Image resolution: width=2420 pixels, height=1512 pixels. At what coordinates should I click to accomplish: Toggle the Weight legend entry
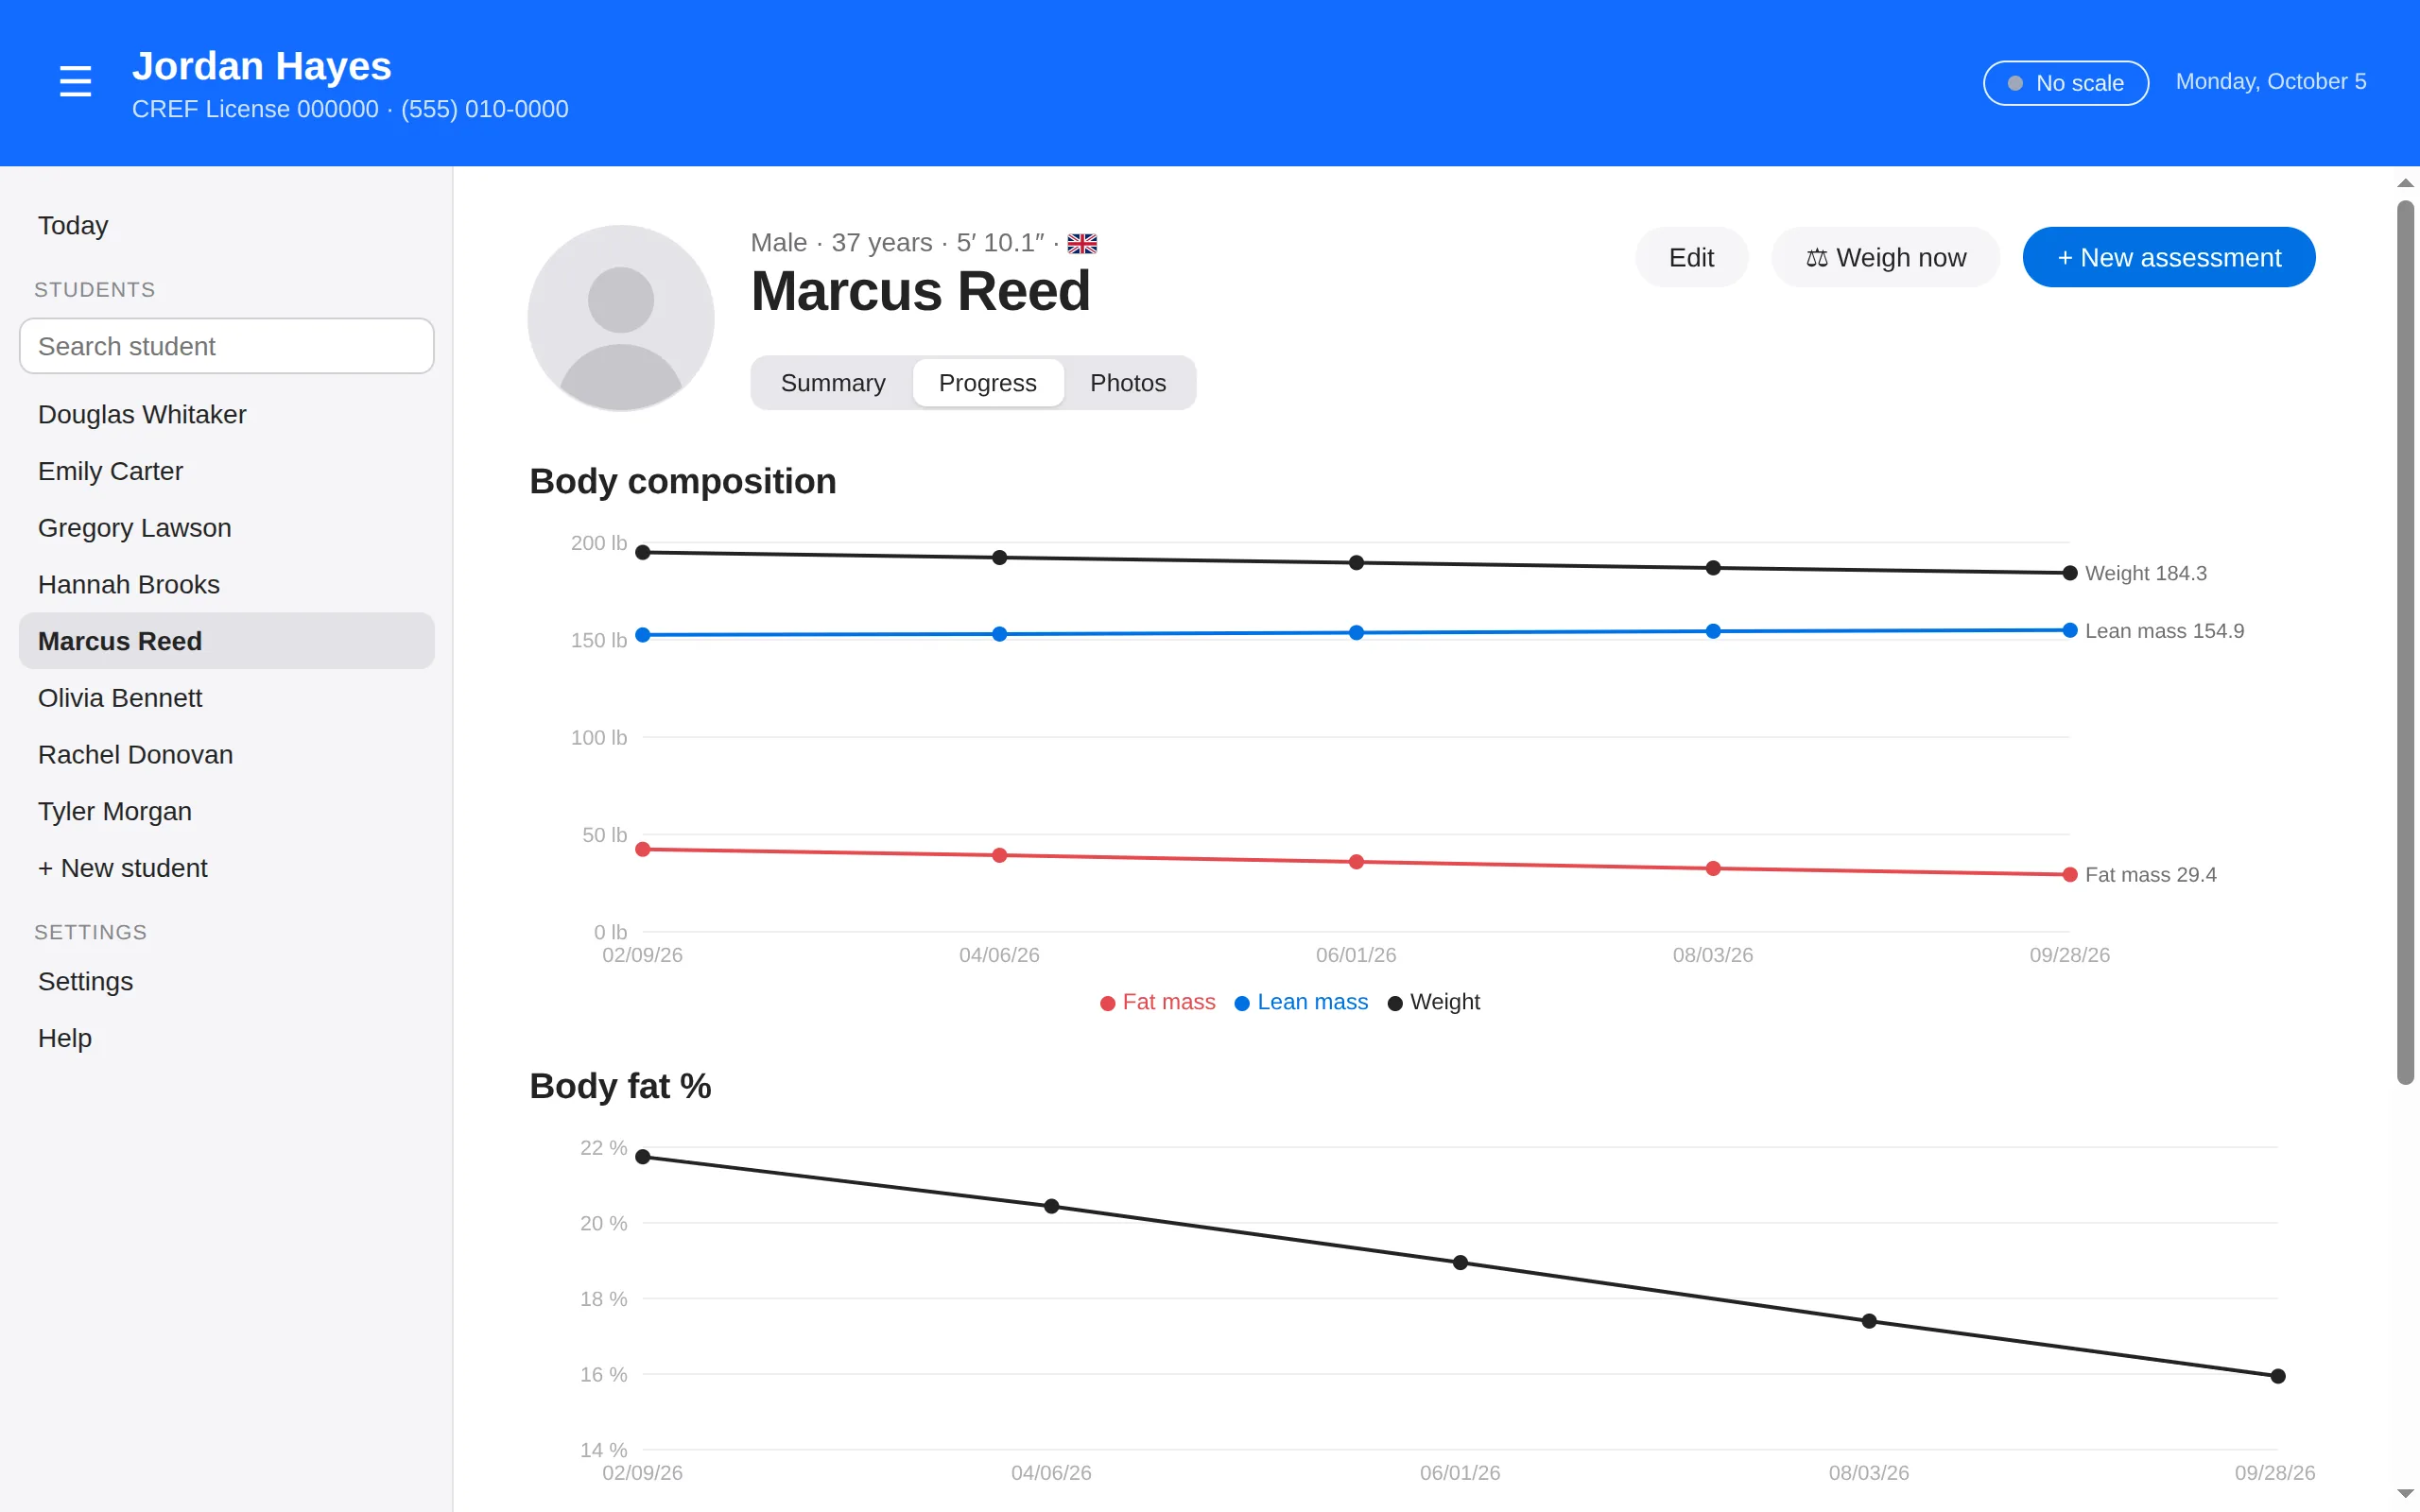(1434, 1002)
